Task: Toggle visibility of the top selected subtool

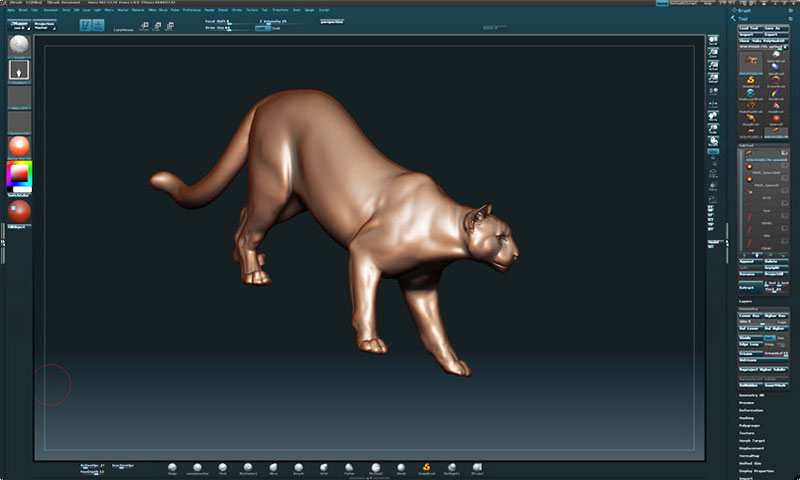Action: point(785,153)
